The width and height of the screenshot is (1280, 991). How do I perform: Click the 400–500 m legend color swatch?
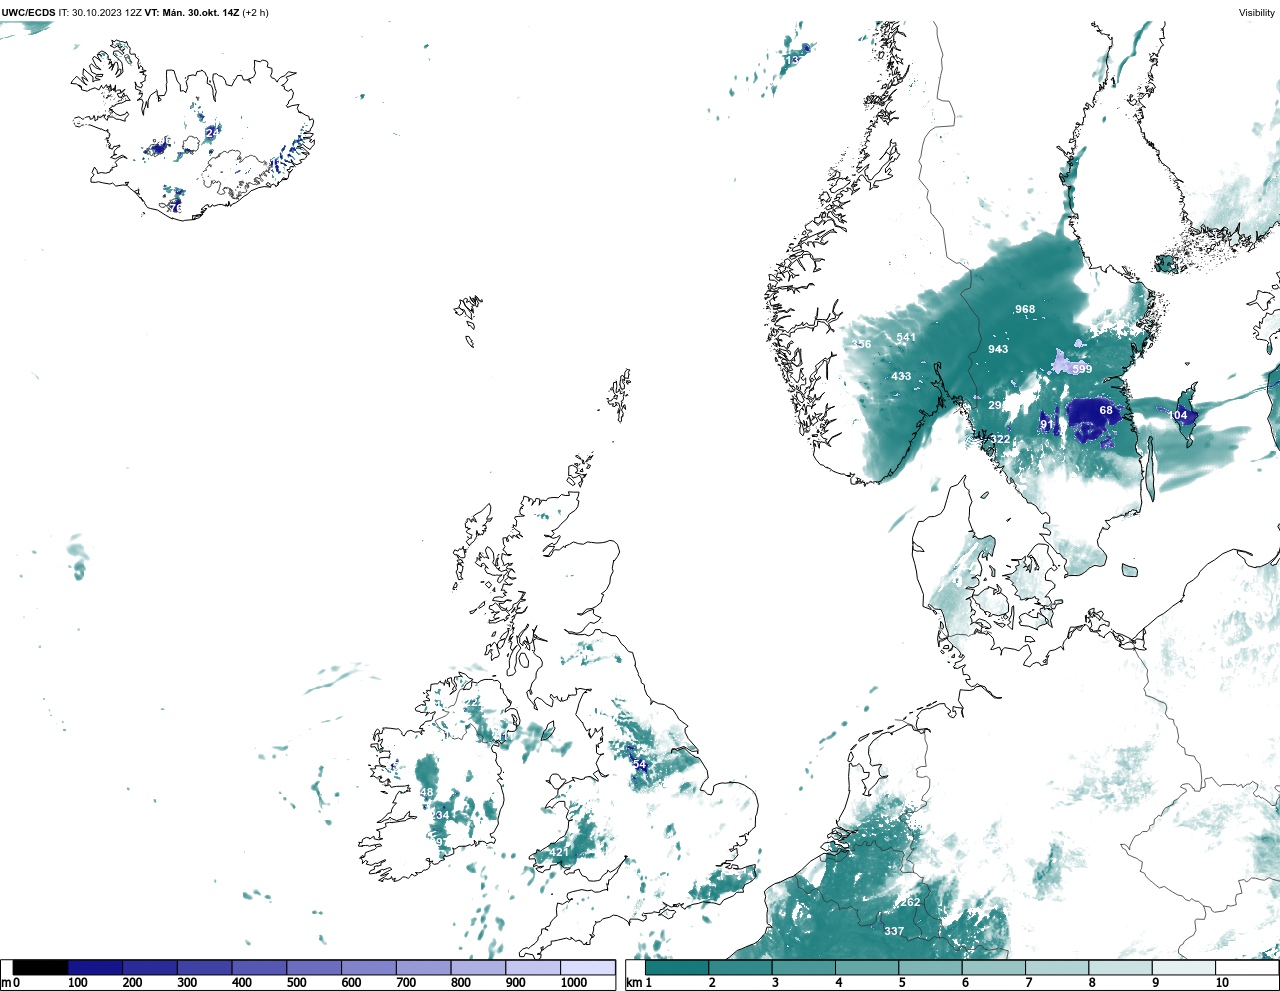point(259,967)
